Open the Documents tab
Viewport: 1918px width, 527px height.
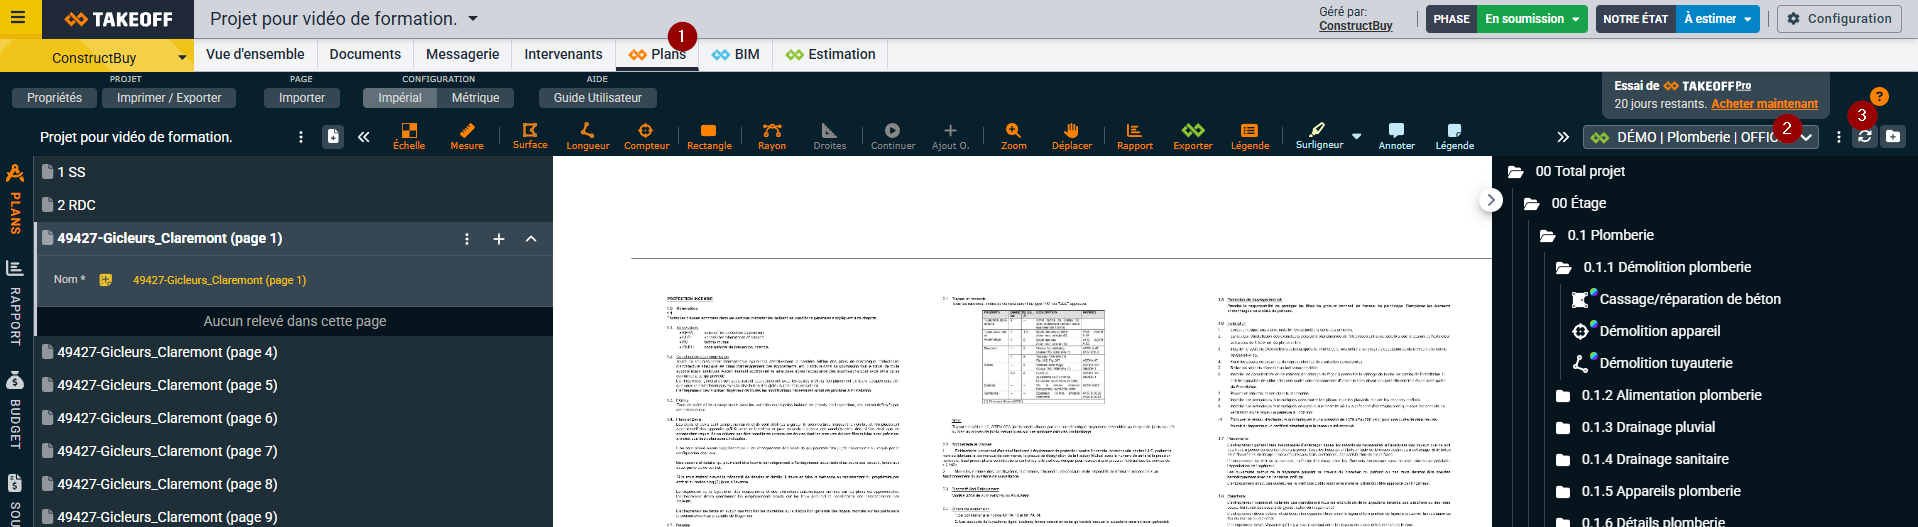(x=365, y=54)
